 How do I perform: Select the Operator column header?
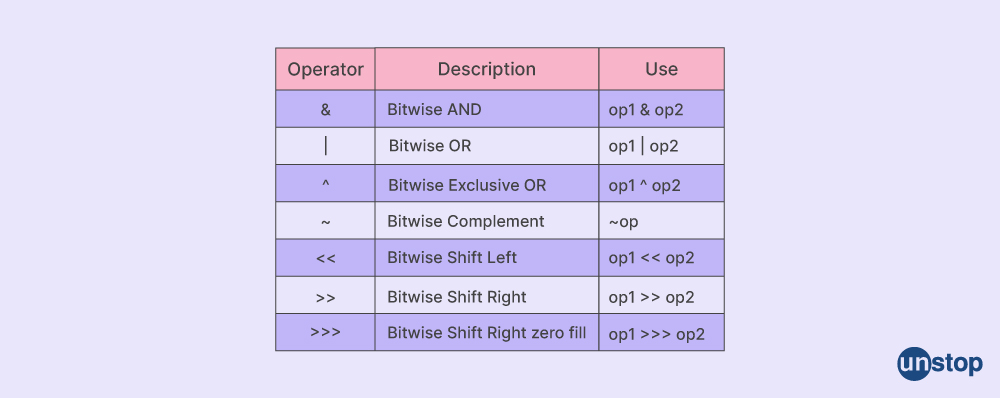click(x=325, y=69)
